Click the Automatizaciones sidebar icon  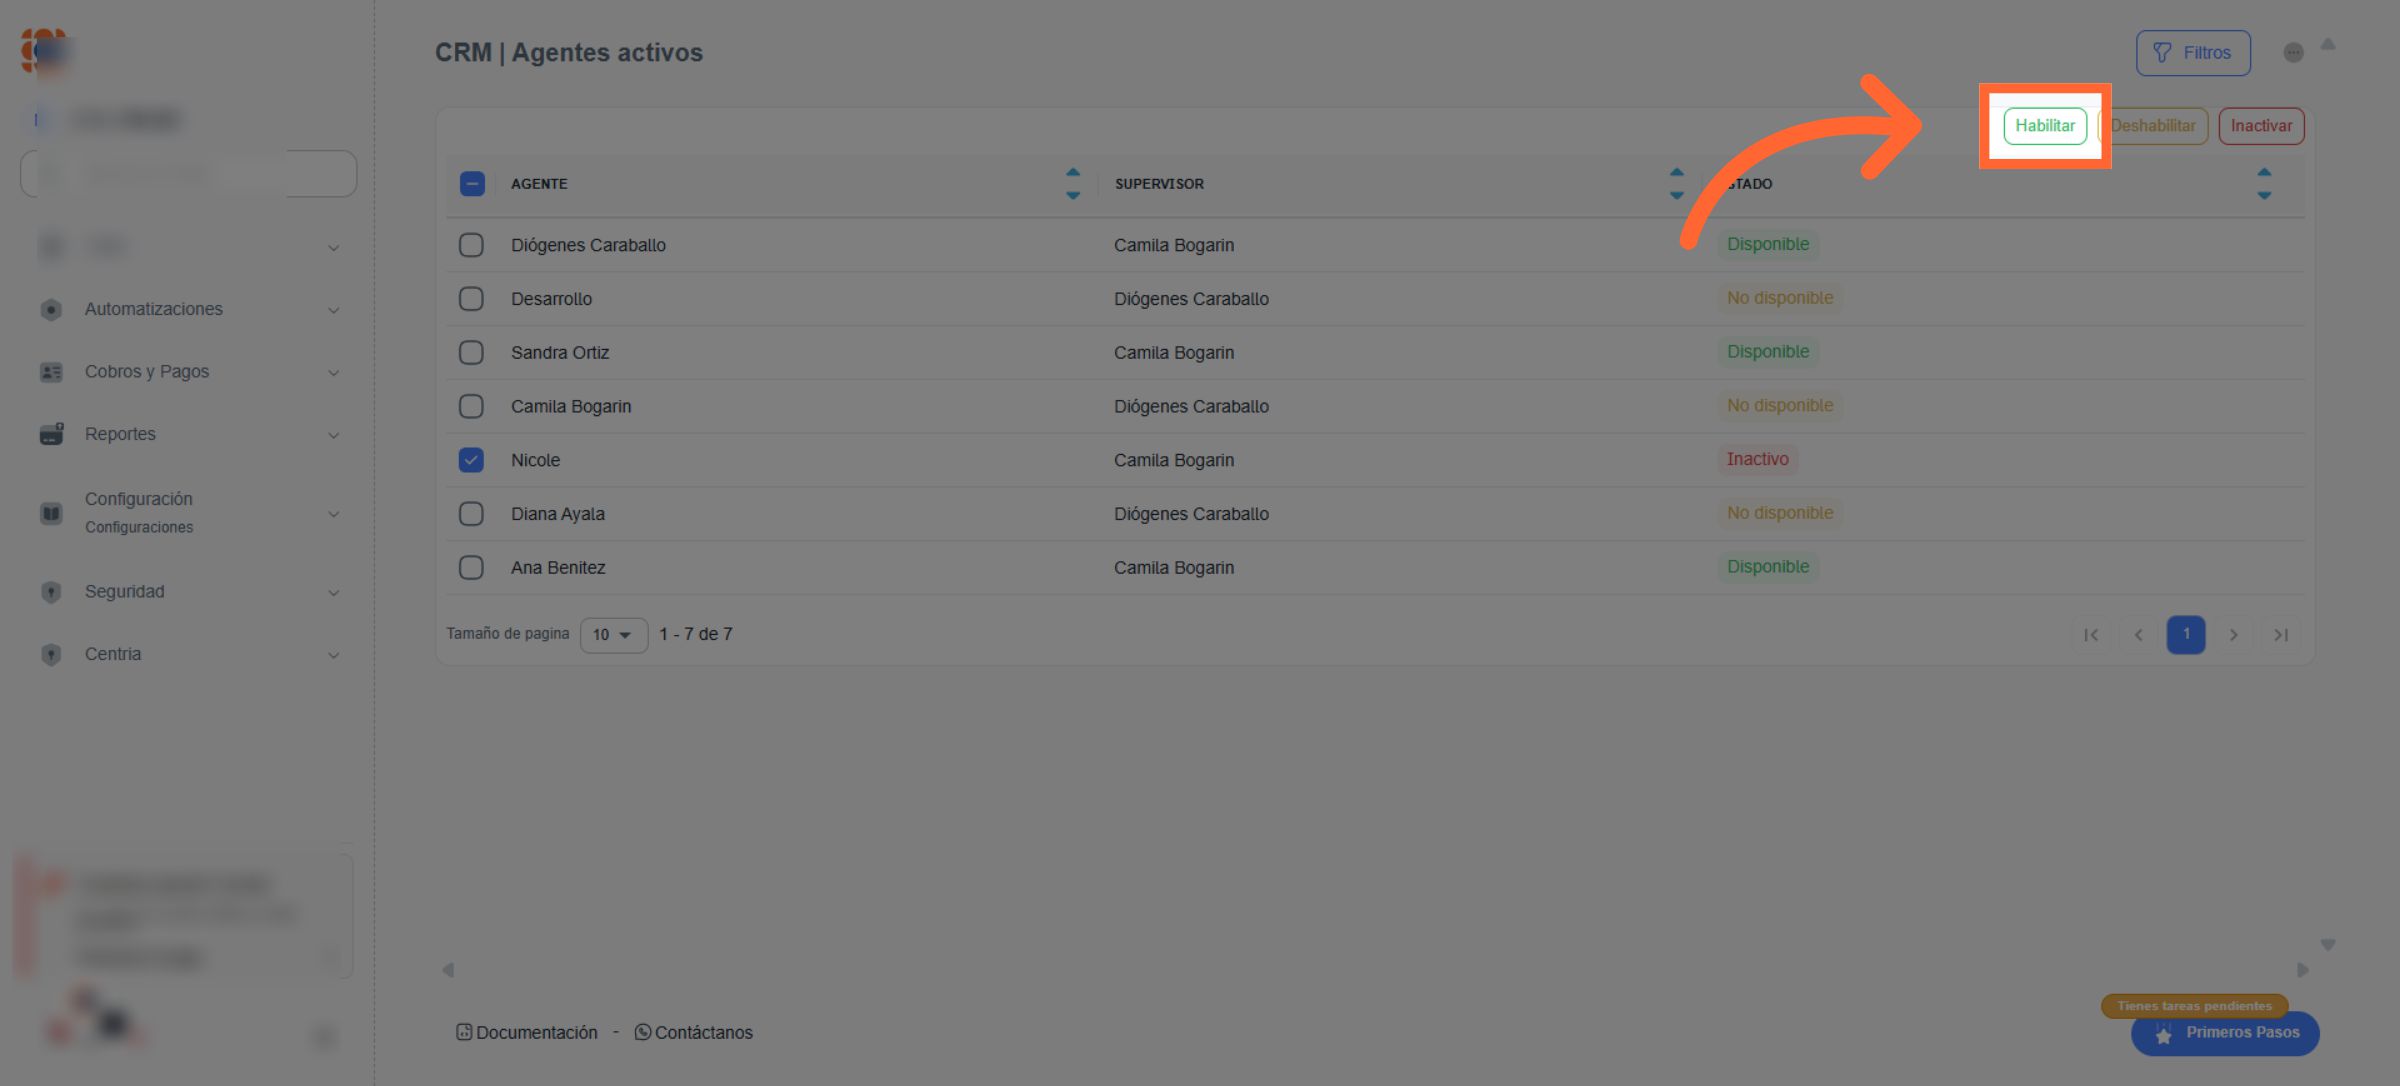pos(51,310)
